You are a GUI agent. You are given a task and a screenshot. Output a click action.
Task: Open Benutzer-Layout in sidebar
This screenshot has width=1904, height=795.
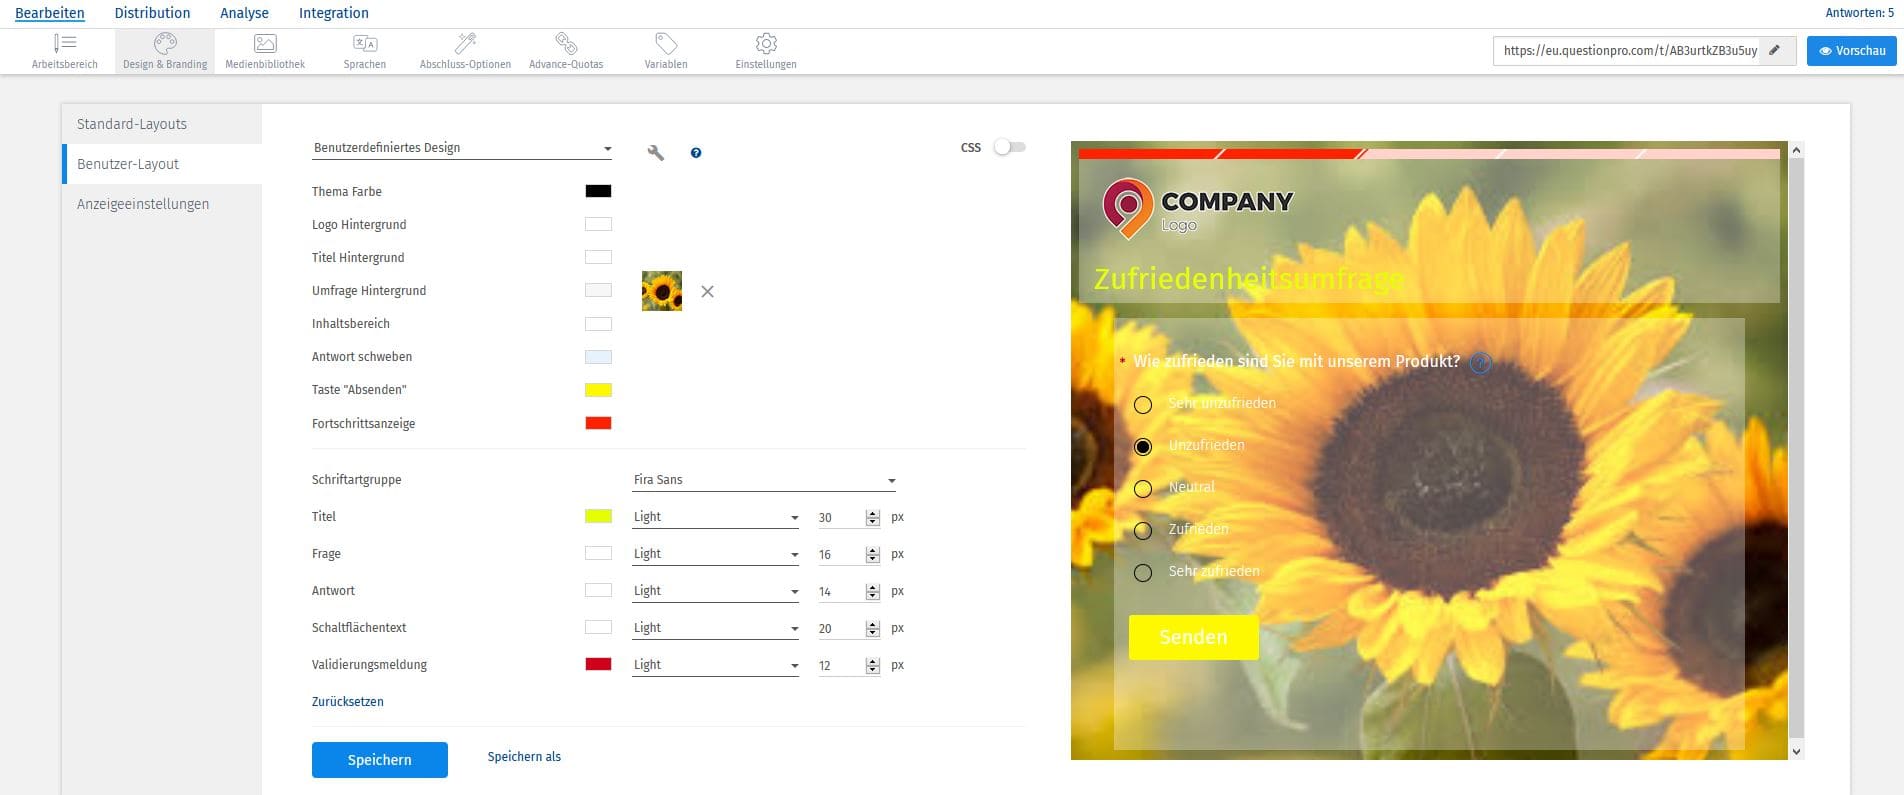[162, 164]
